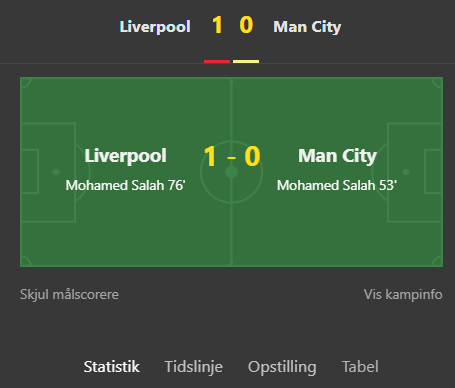The image size is (455, 388).
Task: Expand match details via Vis kampinfo
Action: (403, 295)
